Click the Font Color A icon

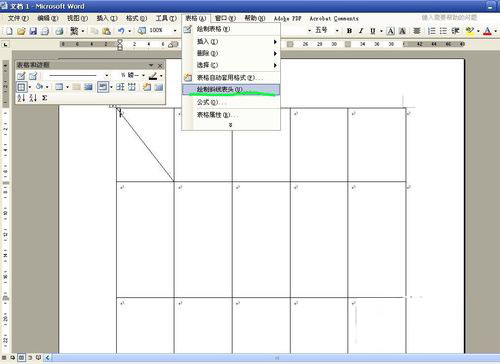click(487, 31)
